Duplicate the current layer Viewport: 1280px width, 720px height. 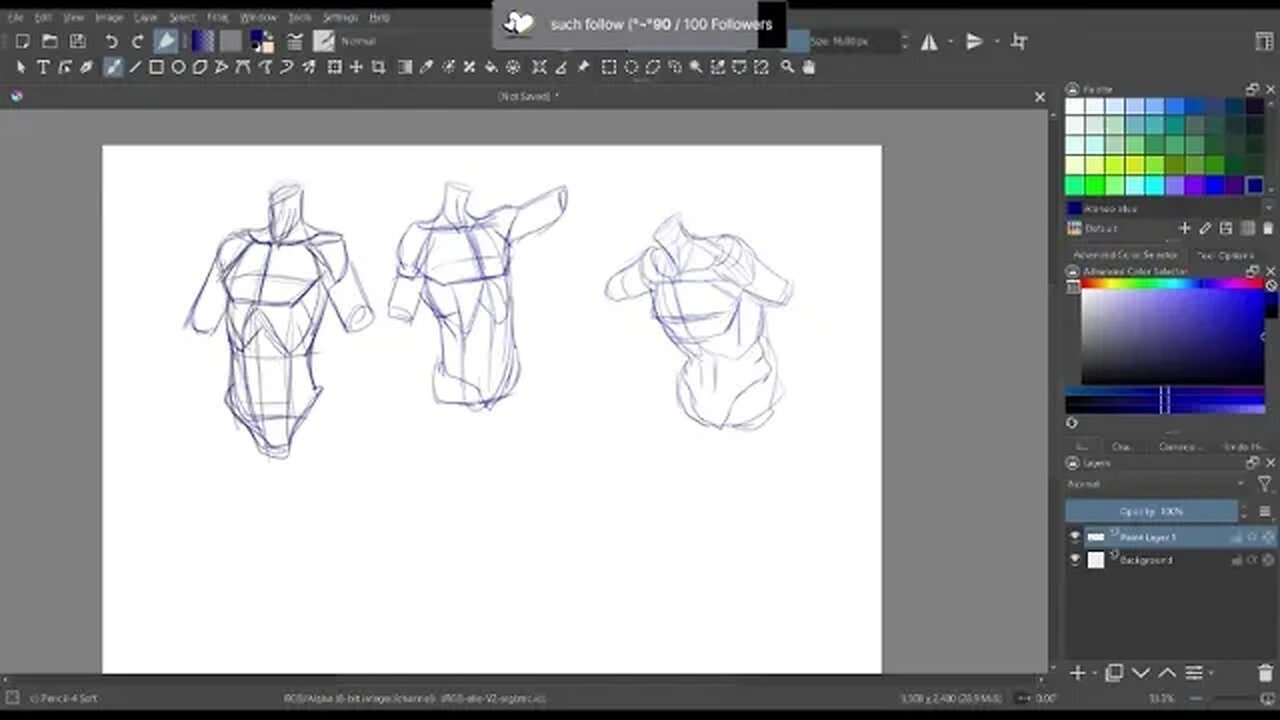click(x=1115, y=674)
